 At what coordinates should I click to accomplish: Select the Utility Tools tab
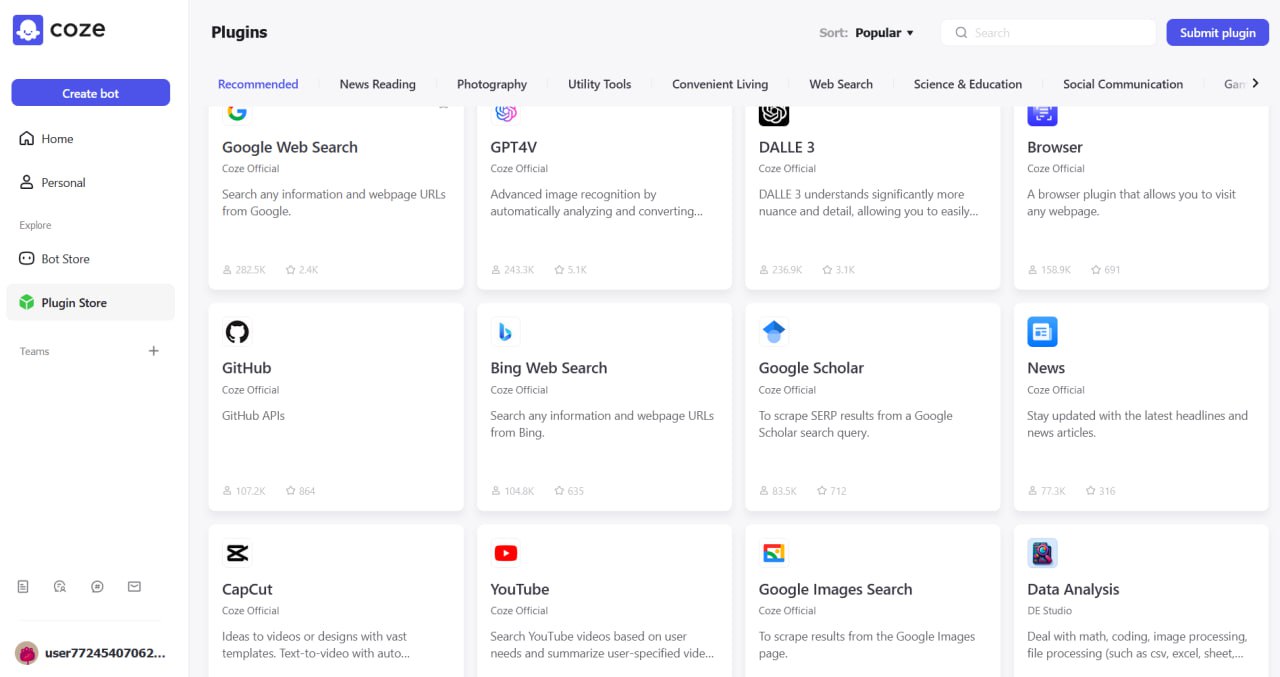click(599, 85)
